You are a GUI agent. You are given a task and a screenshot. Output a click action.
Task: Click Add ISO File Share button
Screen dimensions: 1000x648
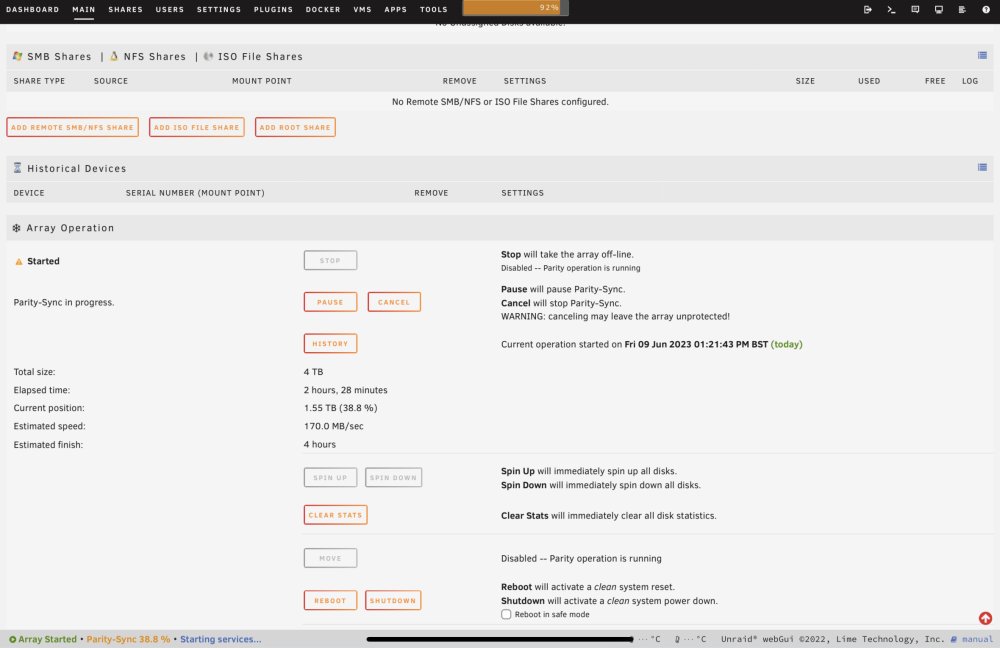[196, 127]
